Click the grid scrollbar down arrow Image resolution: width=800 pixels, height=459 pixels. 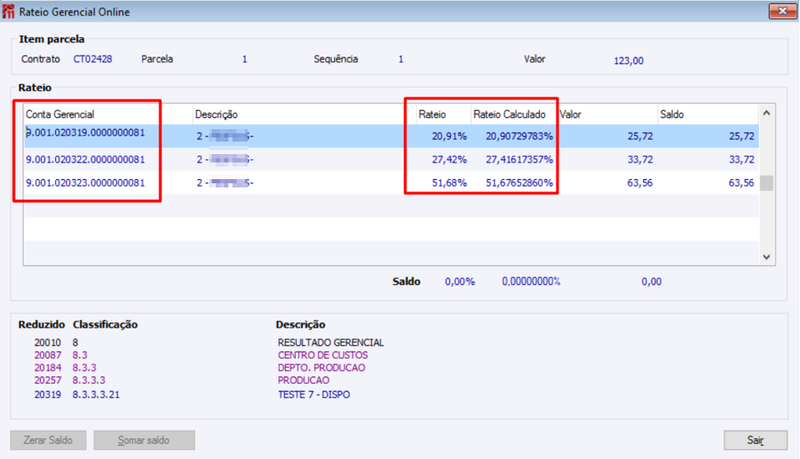766,257
